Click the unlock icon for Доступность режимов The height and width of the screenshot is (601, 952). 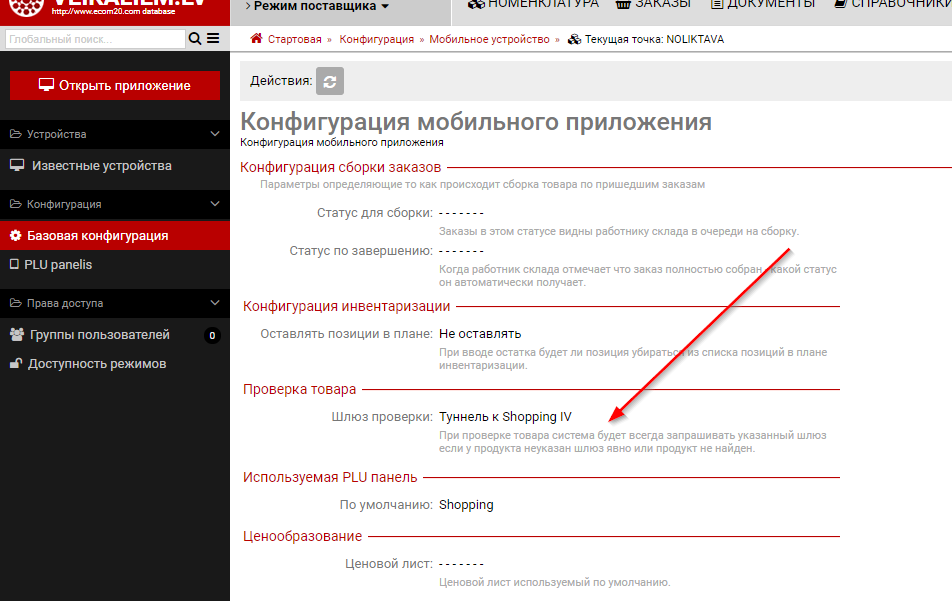tap(16, 364)
